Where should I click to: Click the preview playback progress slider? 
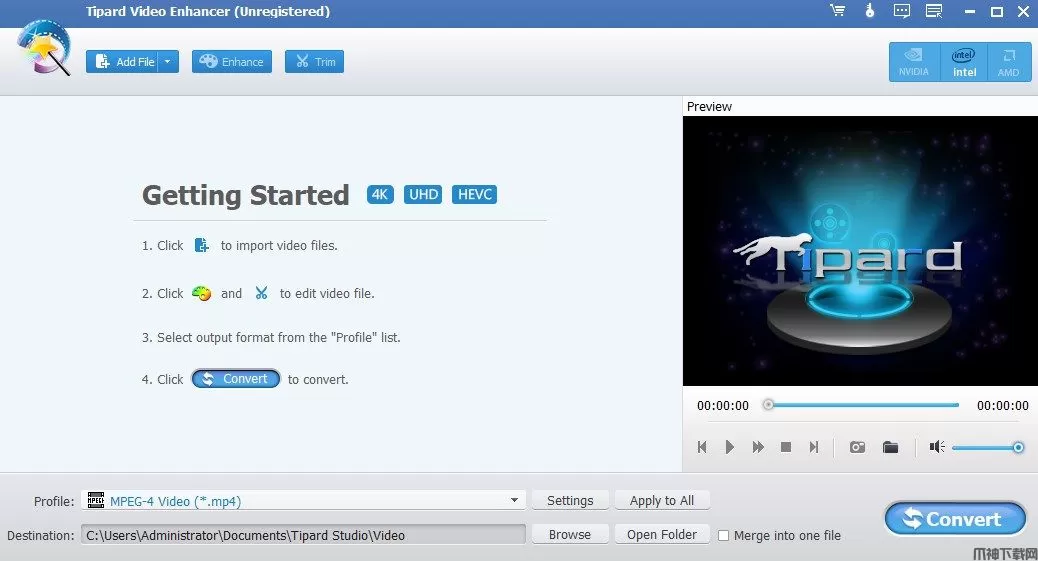pyautogui.click(x=862, y=405)
